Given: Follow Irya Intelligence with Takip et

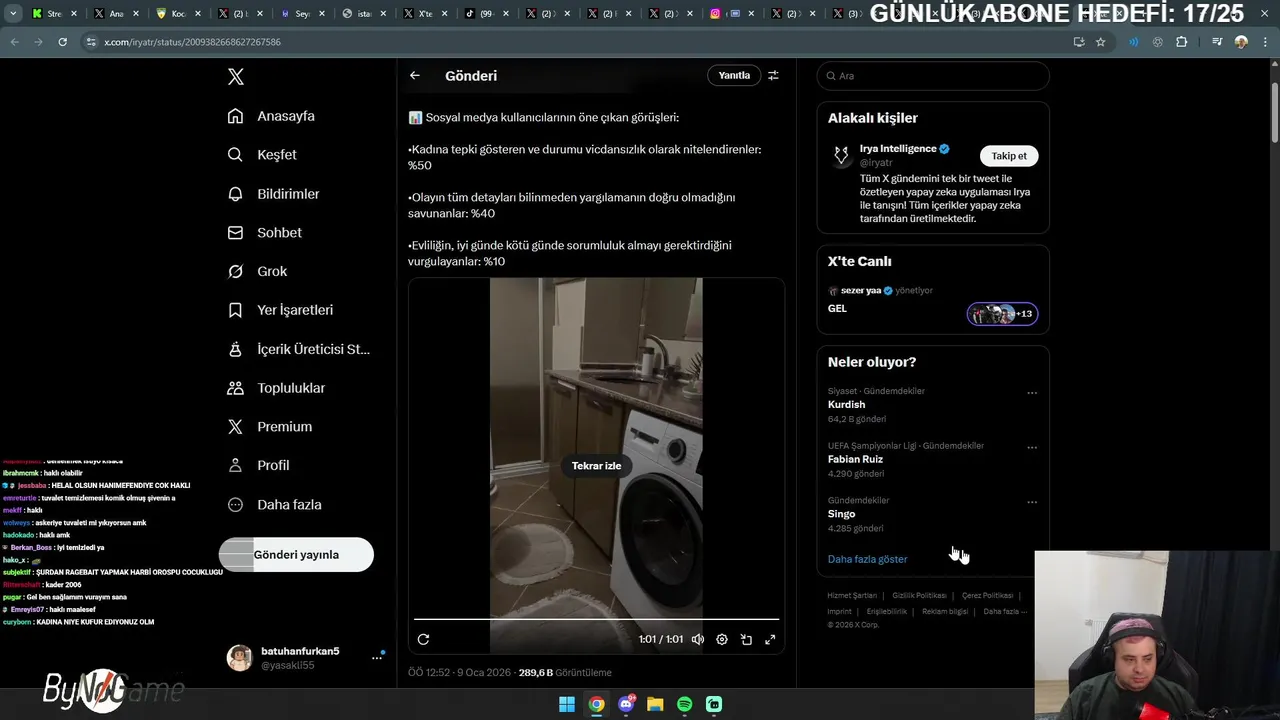Looking at the screenshot, I should (1009, 156).
